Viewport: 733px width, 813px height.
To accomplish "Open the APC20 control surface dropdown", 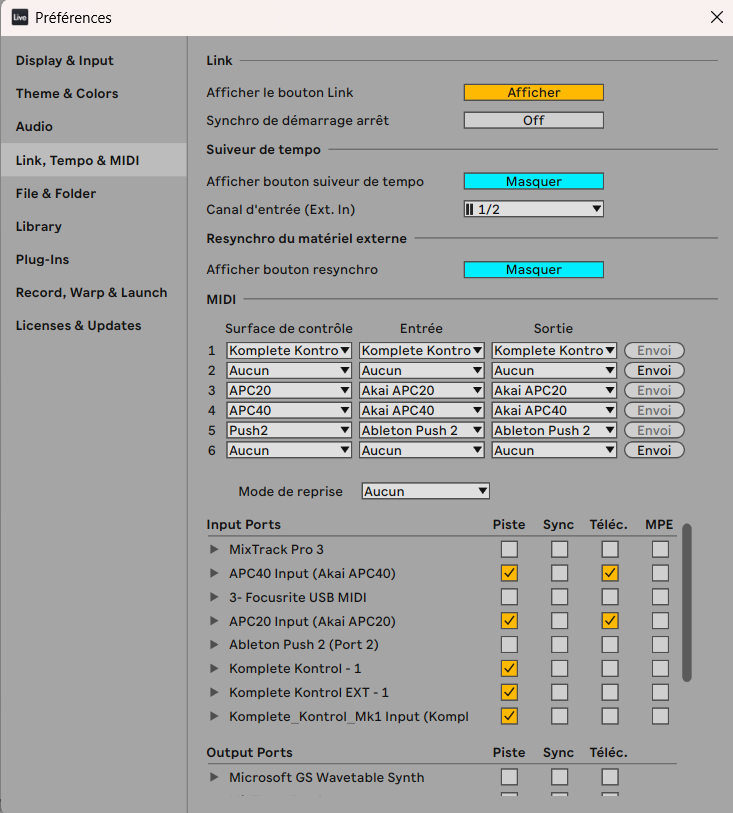I will point(289,390).
